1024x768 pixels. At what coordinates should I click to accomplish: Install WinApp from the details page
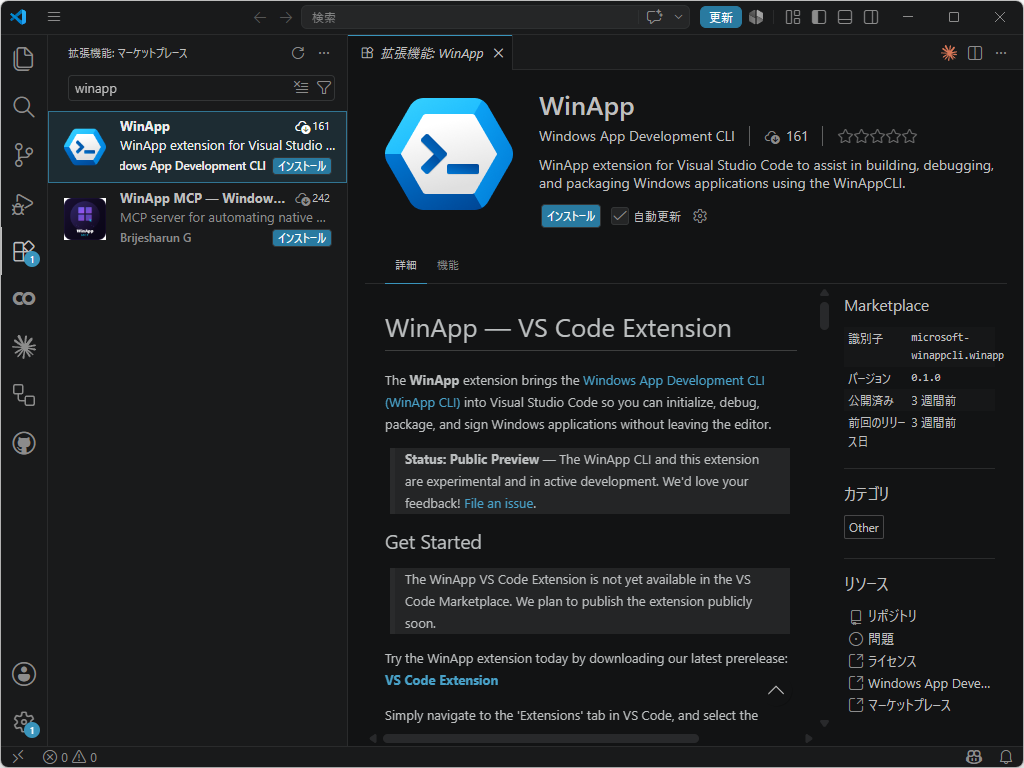pos(571,216)
